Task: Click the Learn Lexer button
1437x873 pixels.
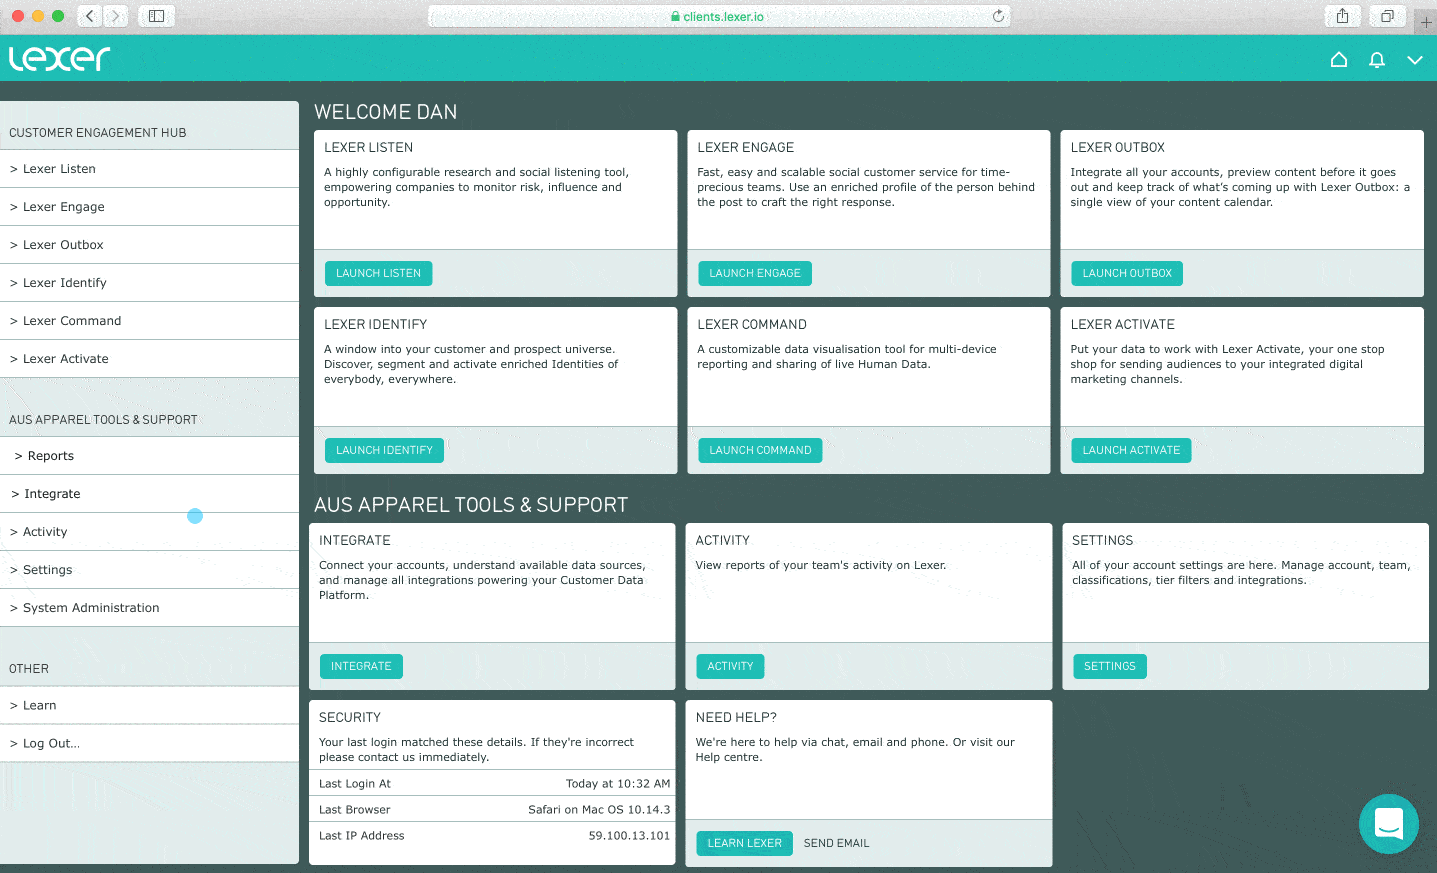Action: coord(745,843)
